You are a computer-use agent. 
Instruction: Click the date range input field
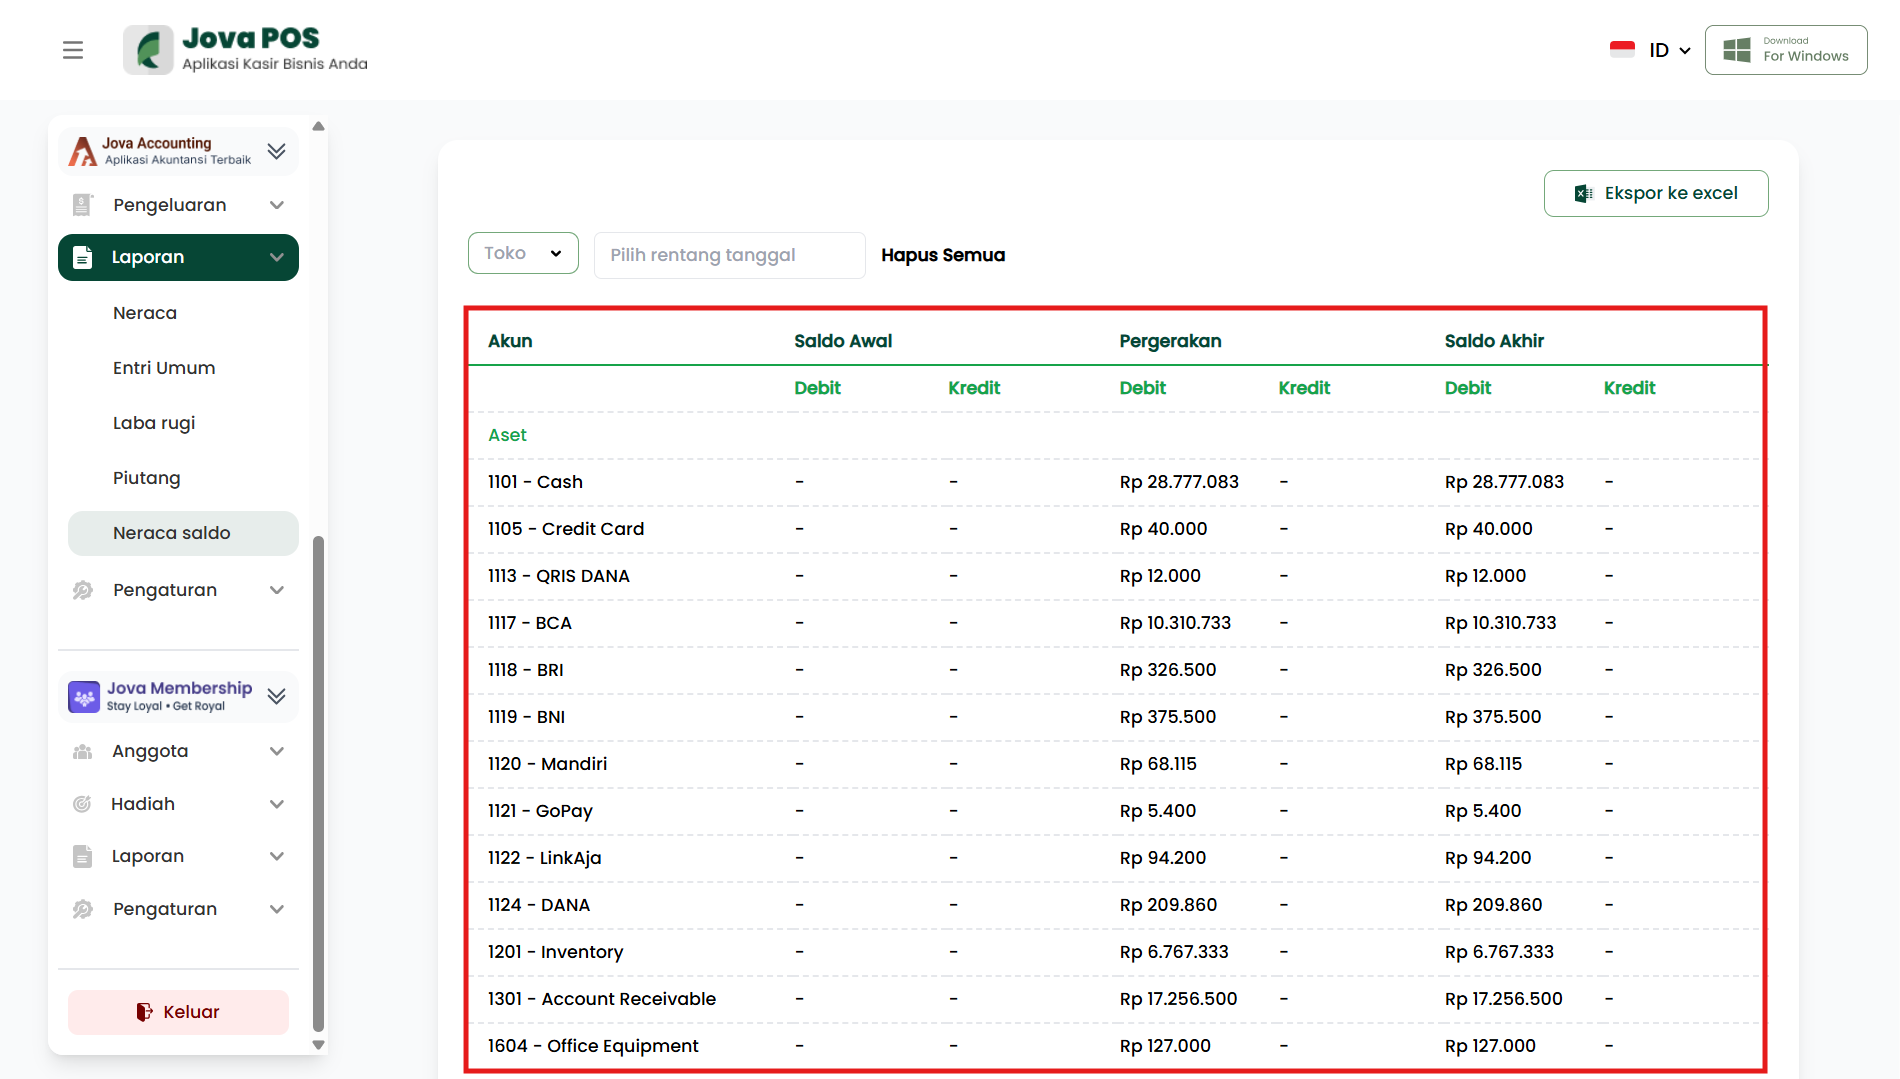pyautogui.click(x=729, y=255)
